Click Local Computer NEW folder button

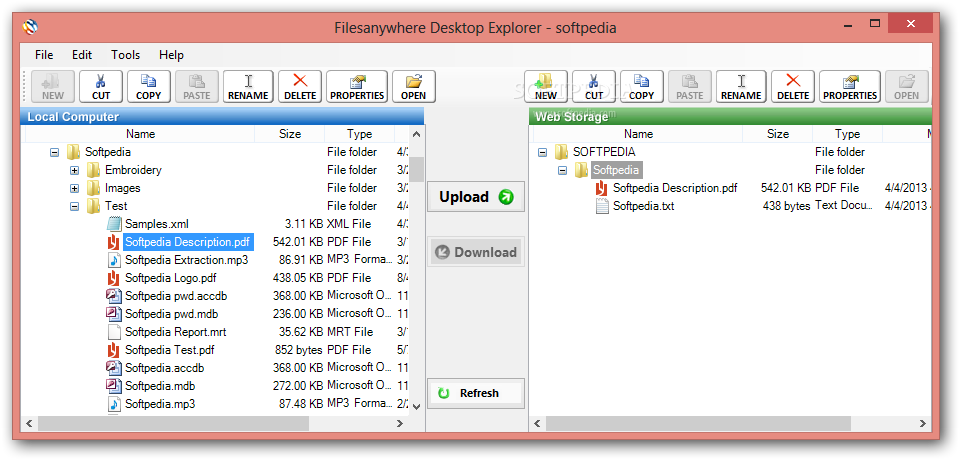click(x=53, y=86)
